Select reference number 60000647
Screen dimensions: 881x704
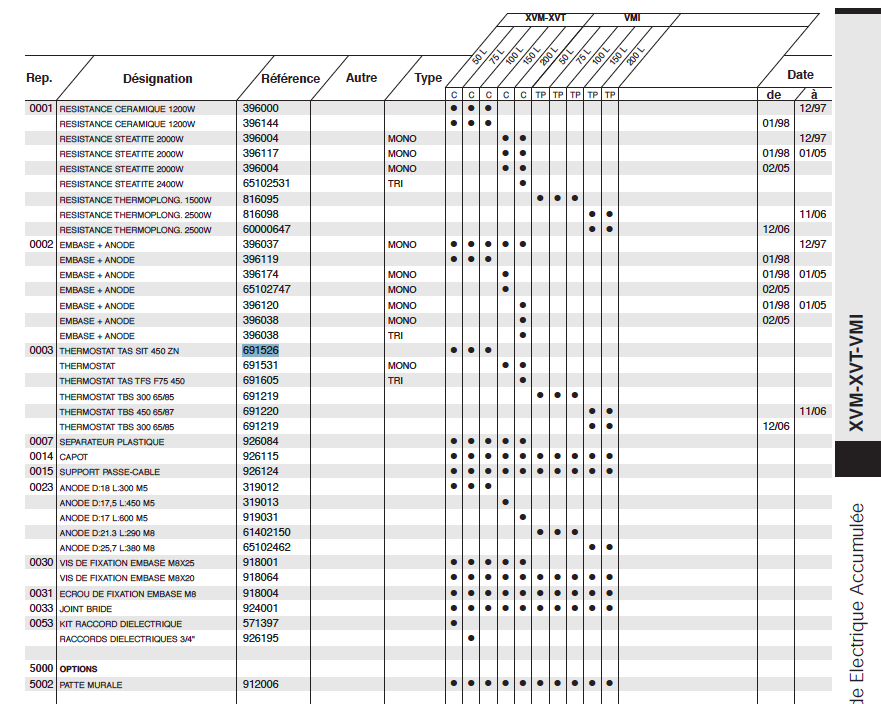click(266, 229)
